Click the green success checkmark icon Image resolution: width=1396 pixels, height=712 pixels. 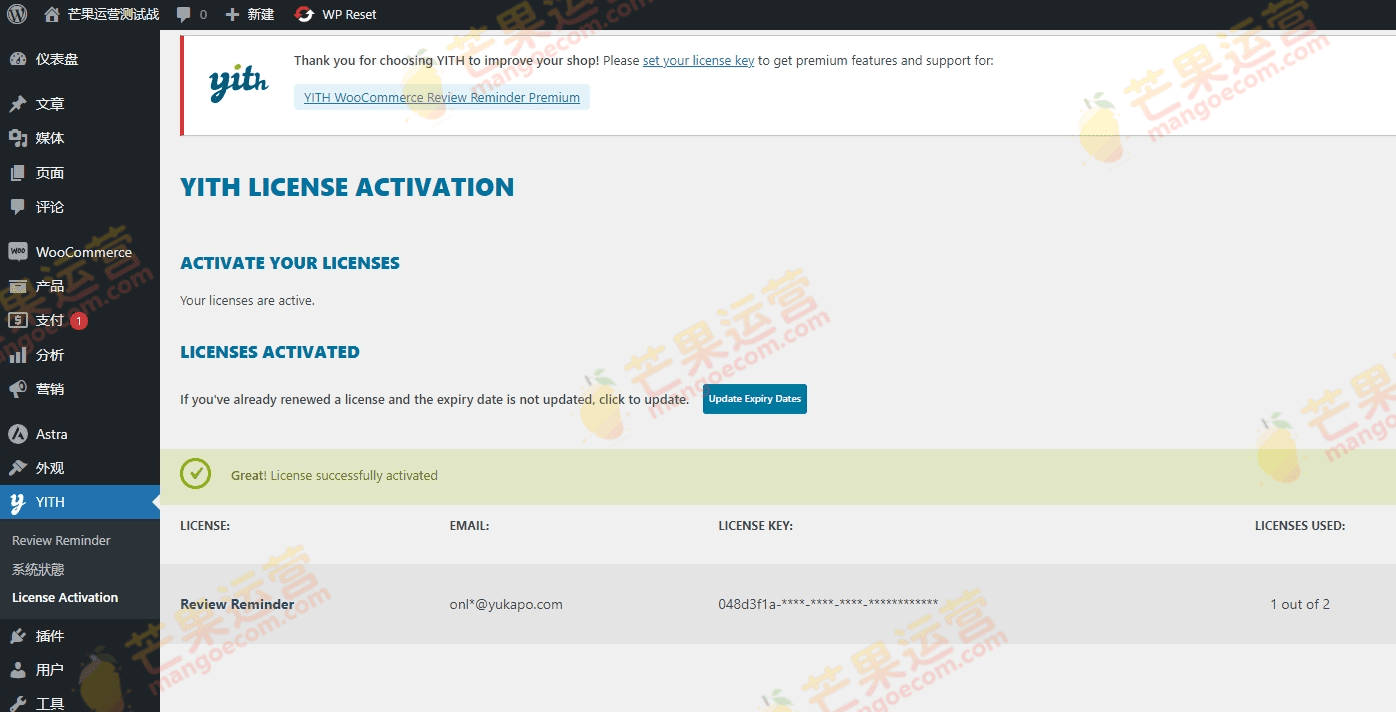click(x=196, y=474)
